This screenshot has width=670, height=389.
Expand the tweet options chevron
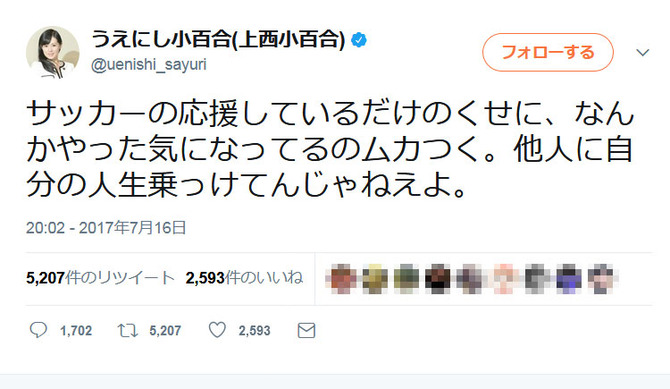(x=643, y=53)
